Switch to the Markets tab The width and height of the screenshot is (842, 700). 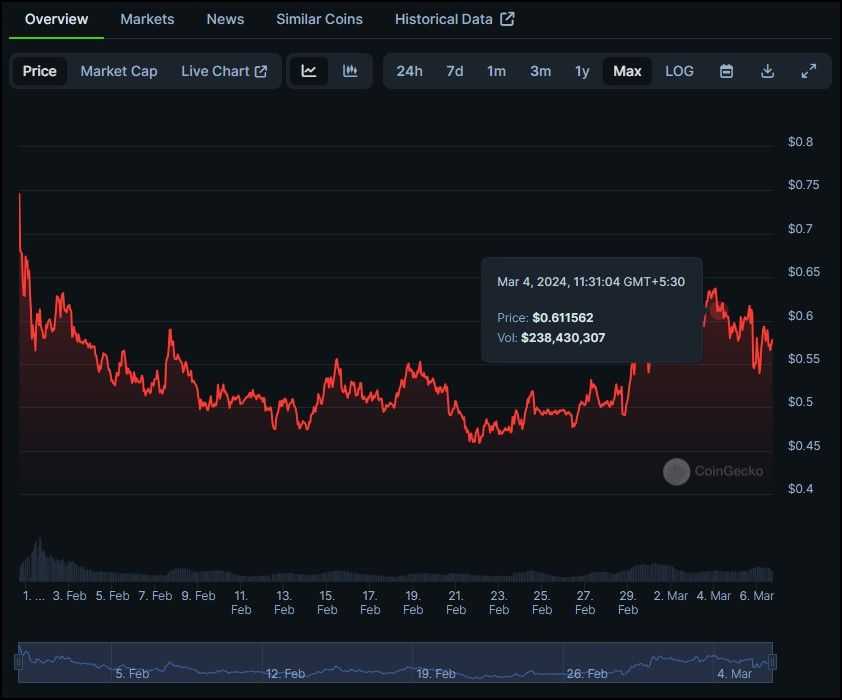point(147,19)
